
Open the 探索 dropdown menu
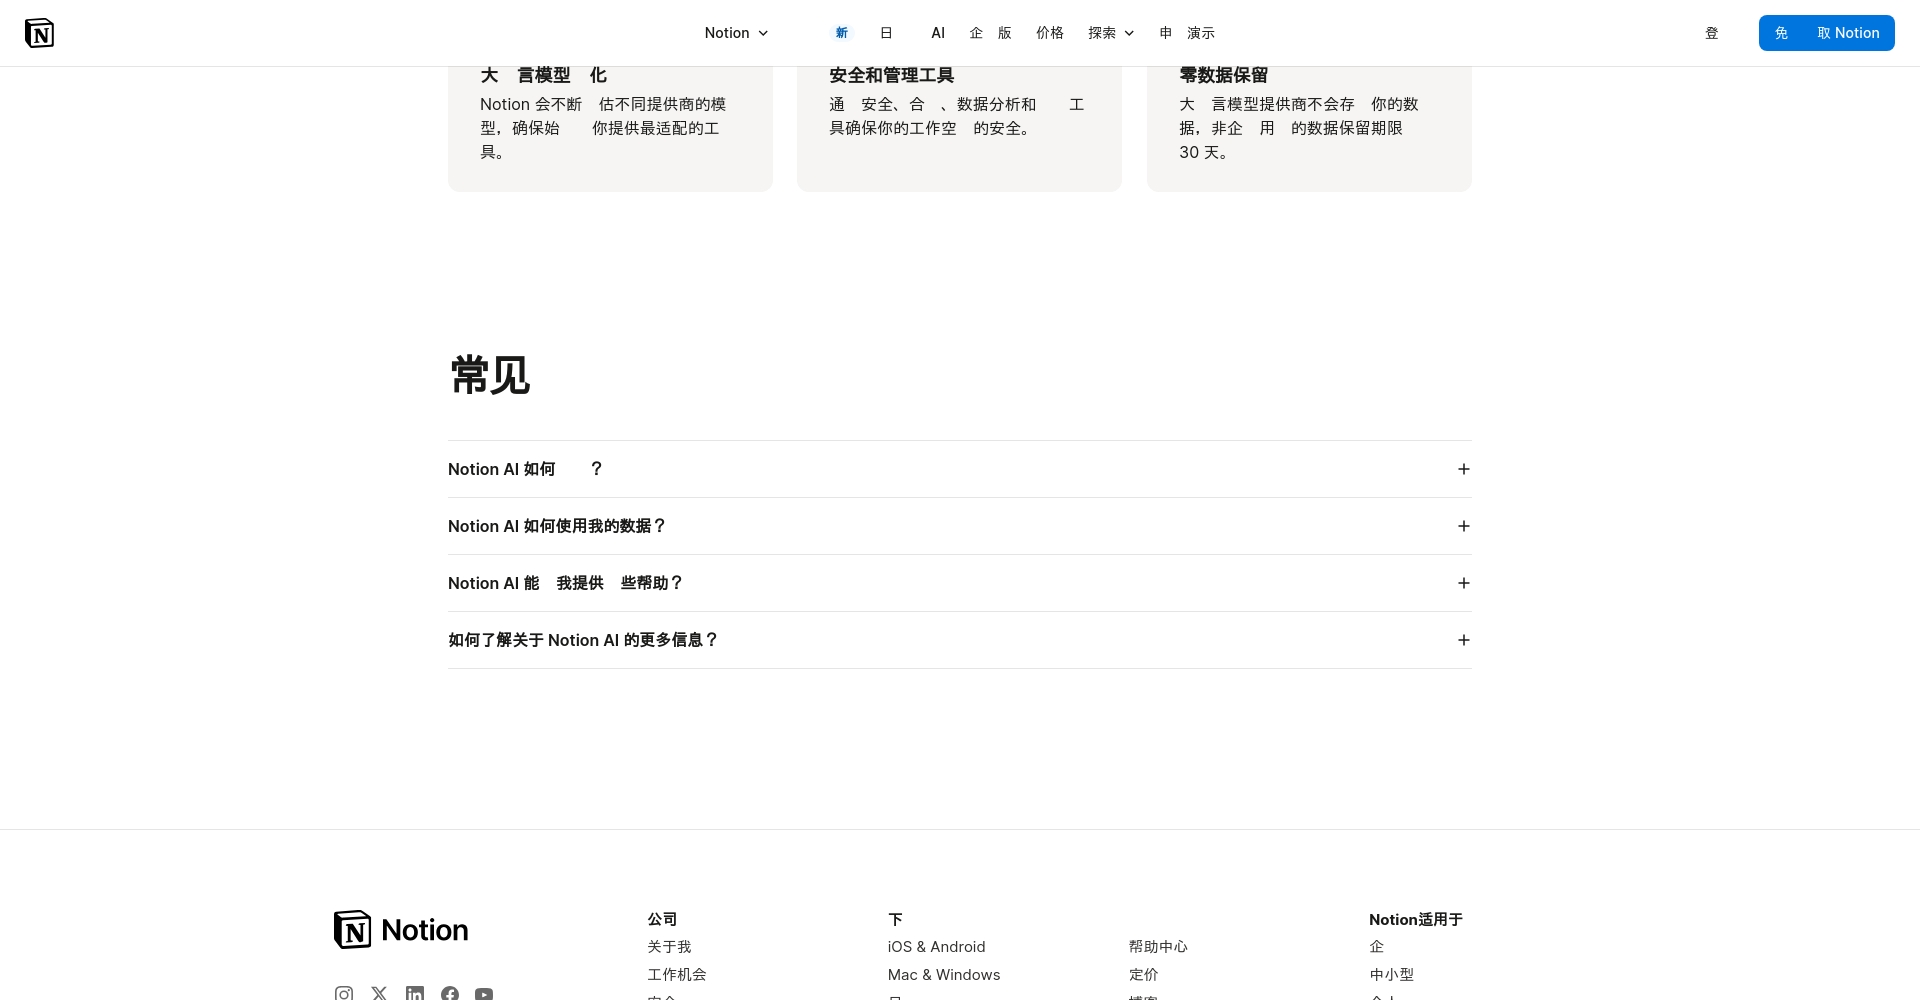(1111, 33)
